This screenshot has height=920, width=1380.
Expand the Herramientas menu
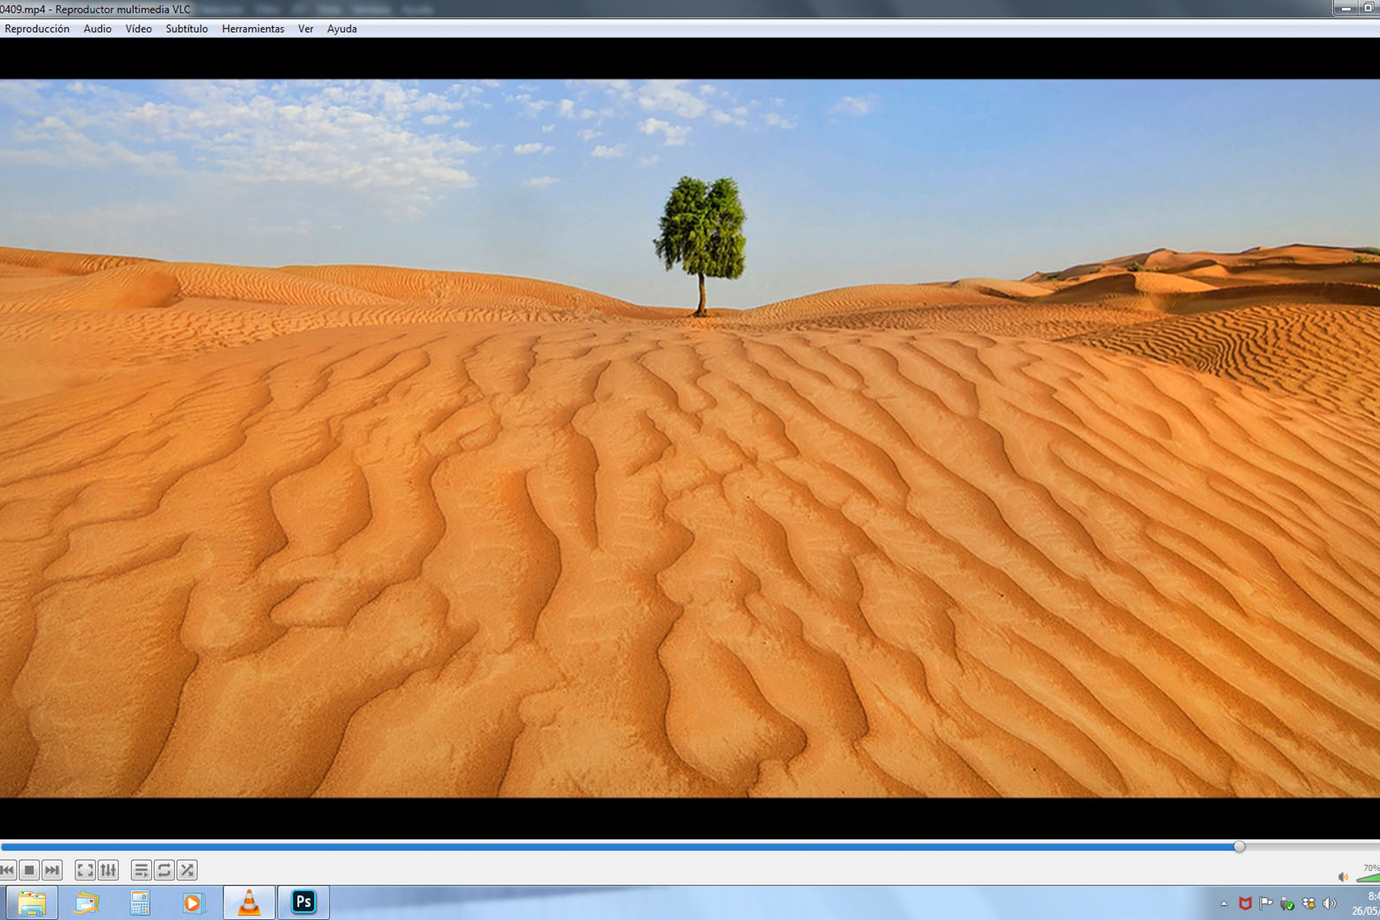click(x=252, y=29)
